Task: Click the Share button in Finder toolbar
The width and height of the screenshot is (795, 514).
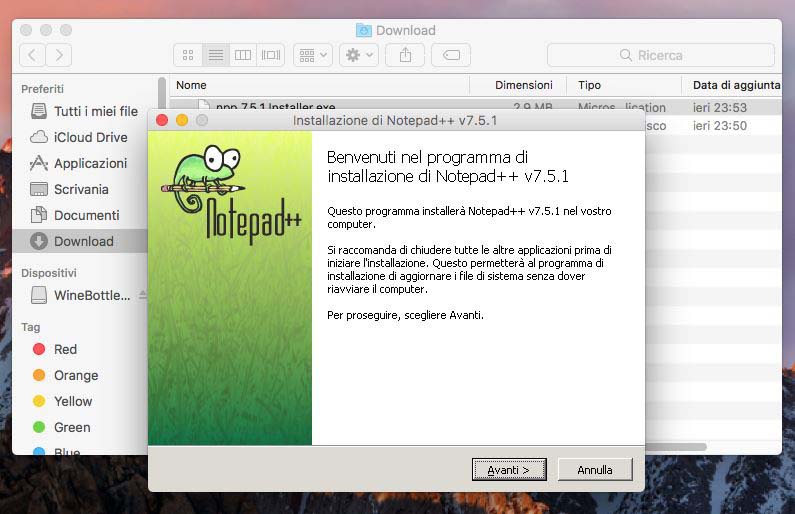Action: pyautogui.click(x=405, y=55)
